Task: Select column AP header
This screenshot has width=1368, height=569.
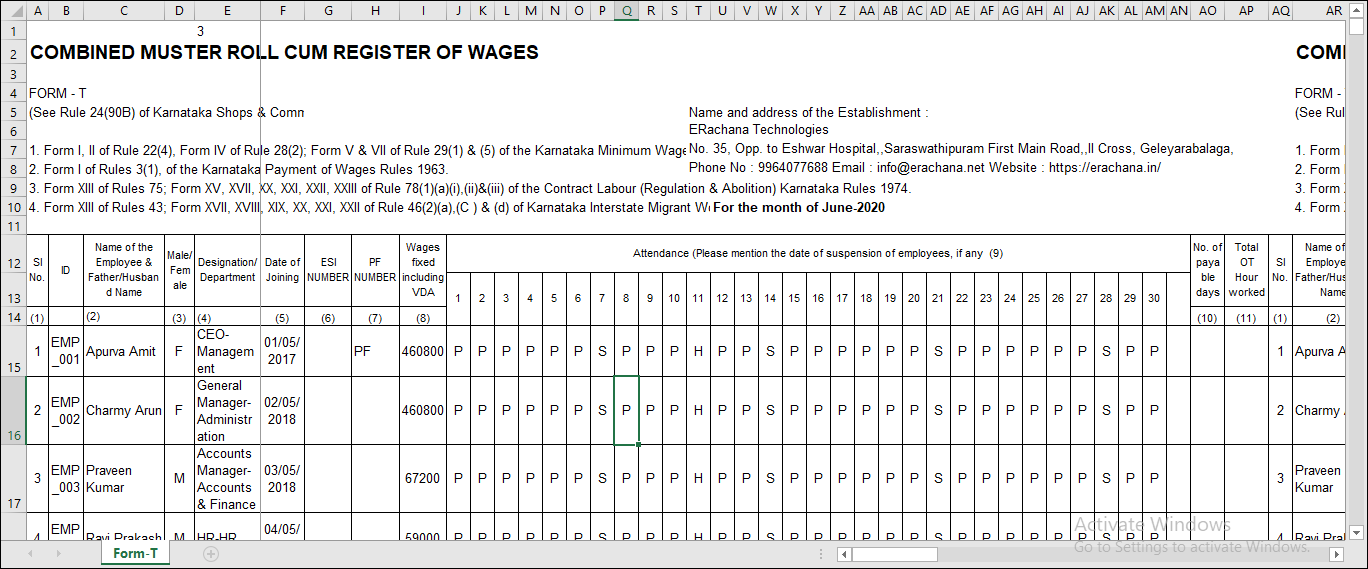Action: coord(1246,10)
